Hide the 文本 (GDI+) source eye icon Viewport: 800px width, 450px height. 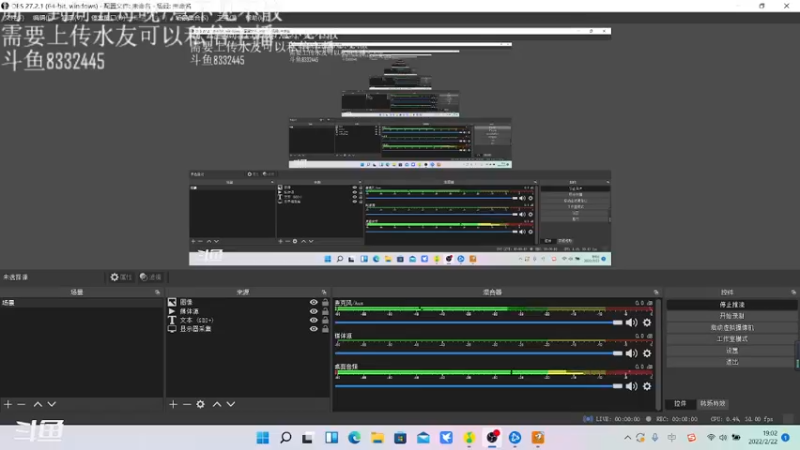click(x=313, y=320)
